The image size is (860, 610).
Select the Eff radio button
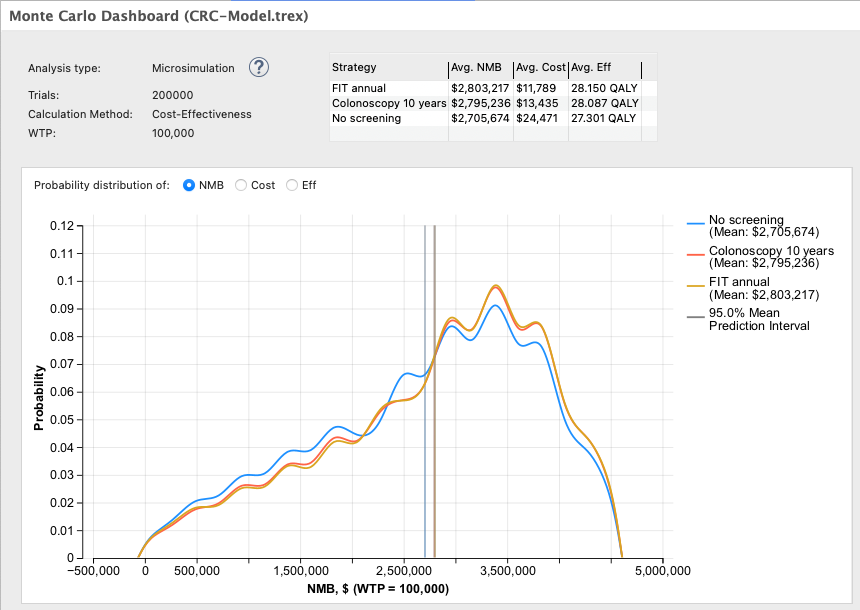pos(292,185)
